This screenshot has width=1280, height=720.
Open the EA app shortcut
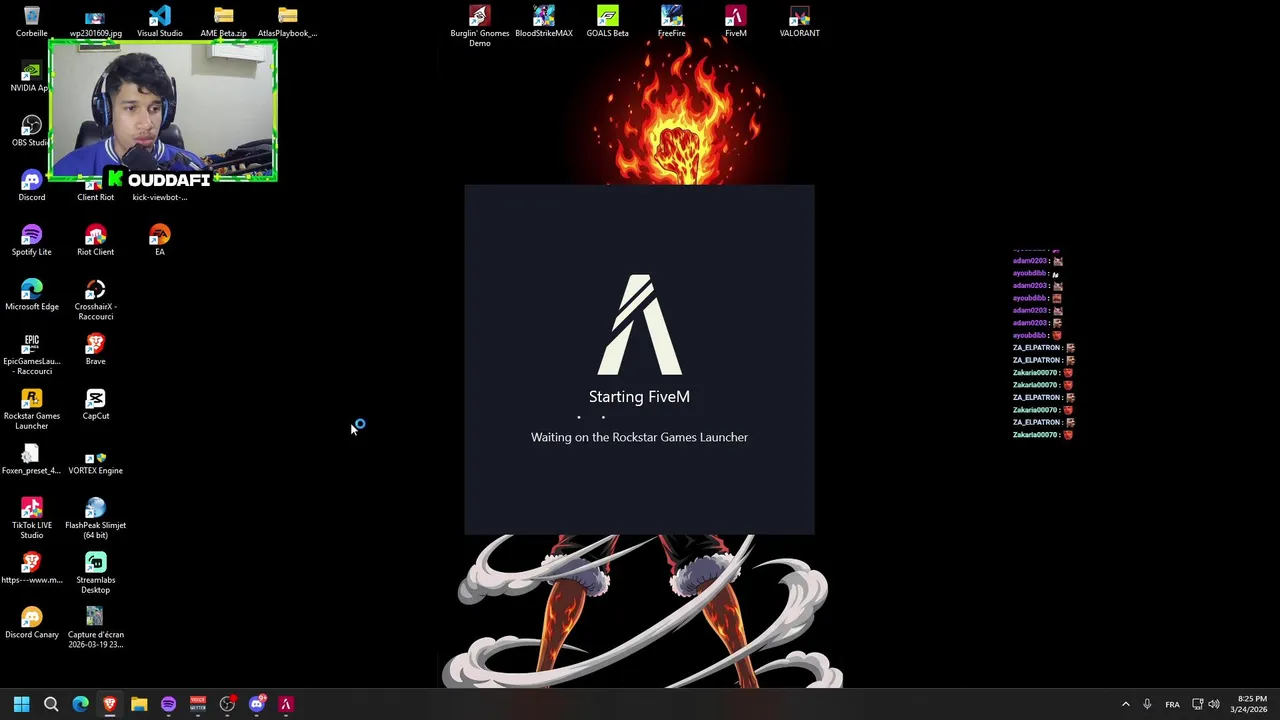click(x=159, y=240)
